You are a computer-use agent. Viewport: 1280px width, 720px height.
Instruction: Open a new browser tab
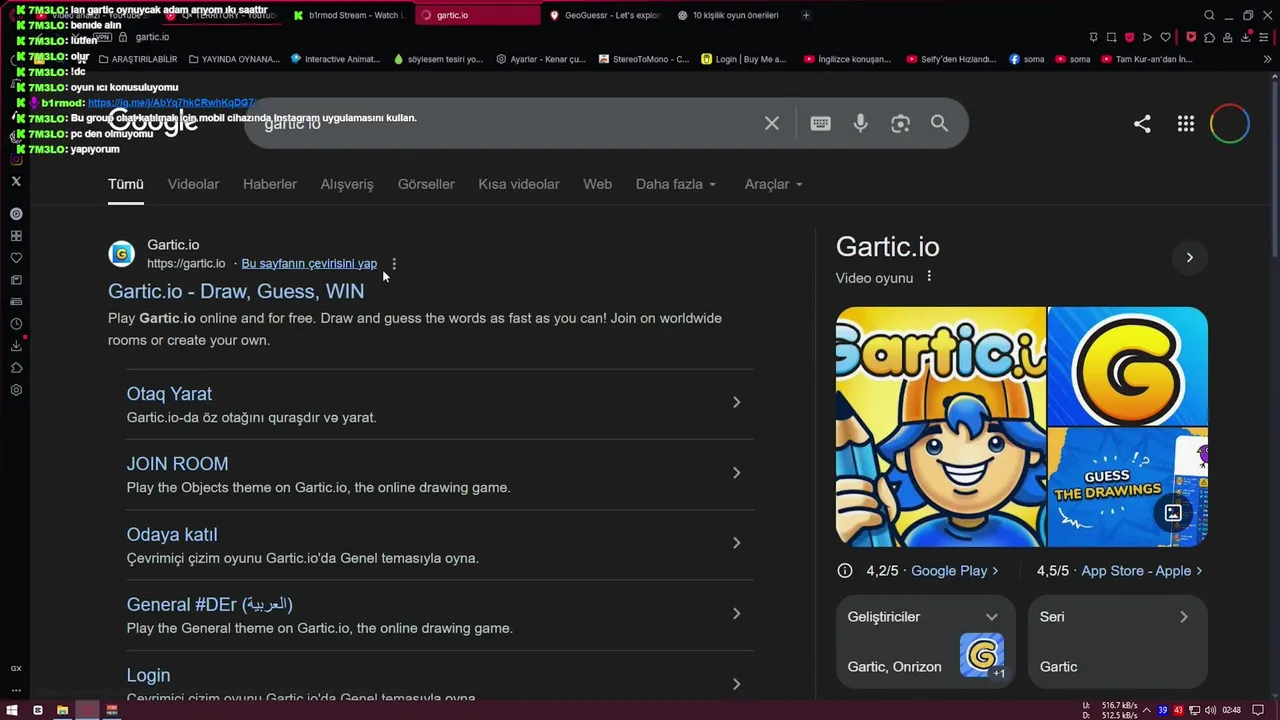(806, 15)
